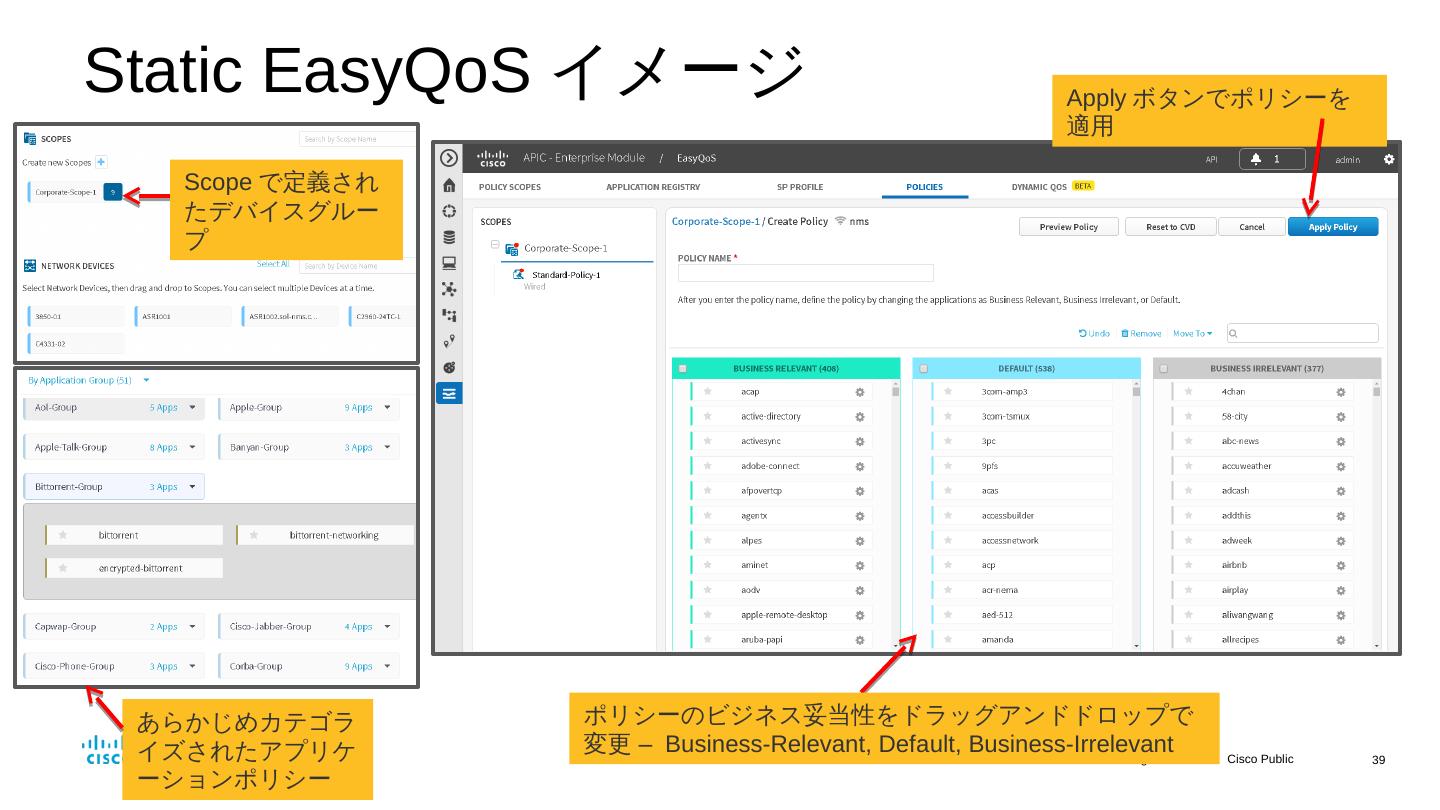Switch to the Dynamic QoS tab

1054,186
